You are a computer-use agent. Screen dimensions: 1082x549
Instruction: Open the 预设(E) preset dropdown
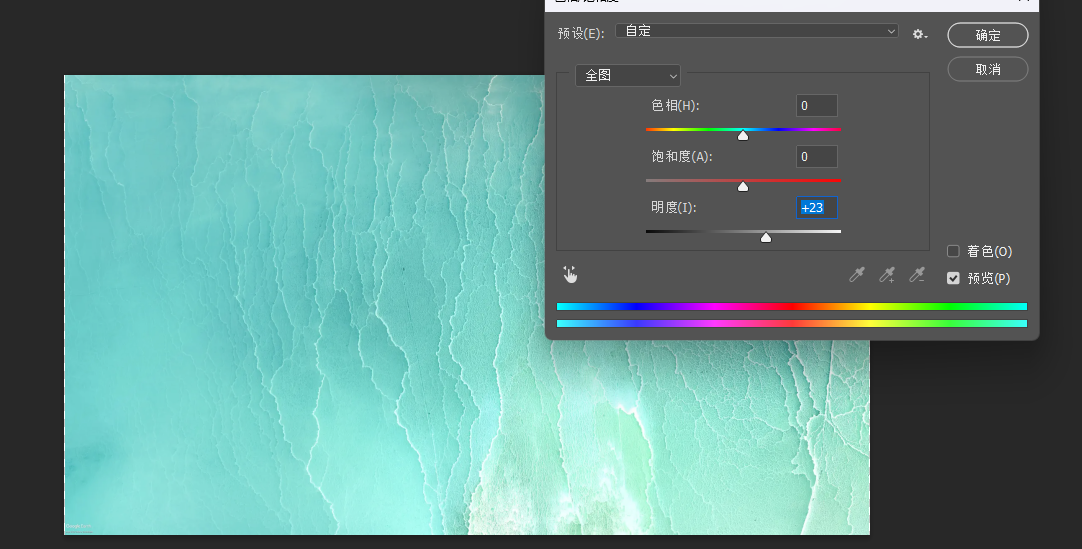click(756, 31)
